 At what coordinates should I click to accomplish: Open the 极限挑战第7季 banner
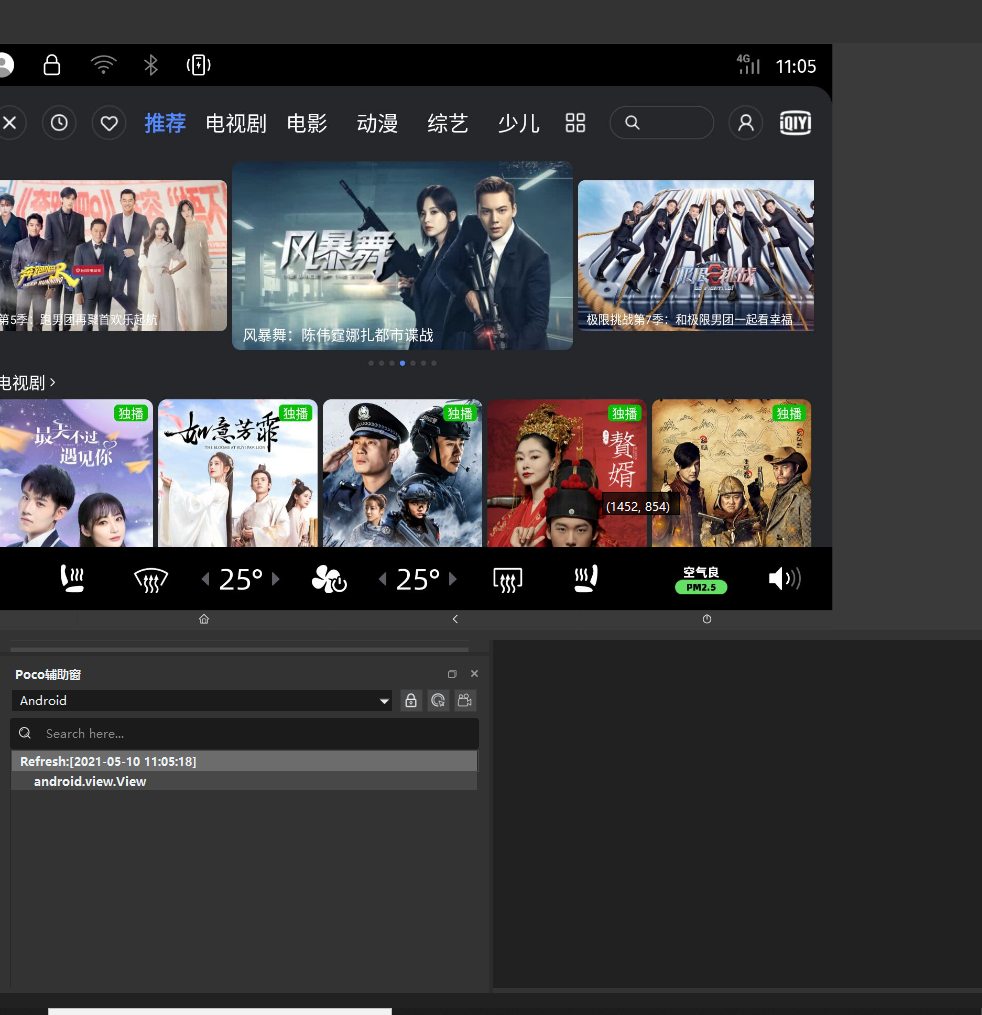point(696,256)
